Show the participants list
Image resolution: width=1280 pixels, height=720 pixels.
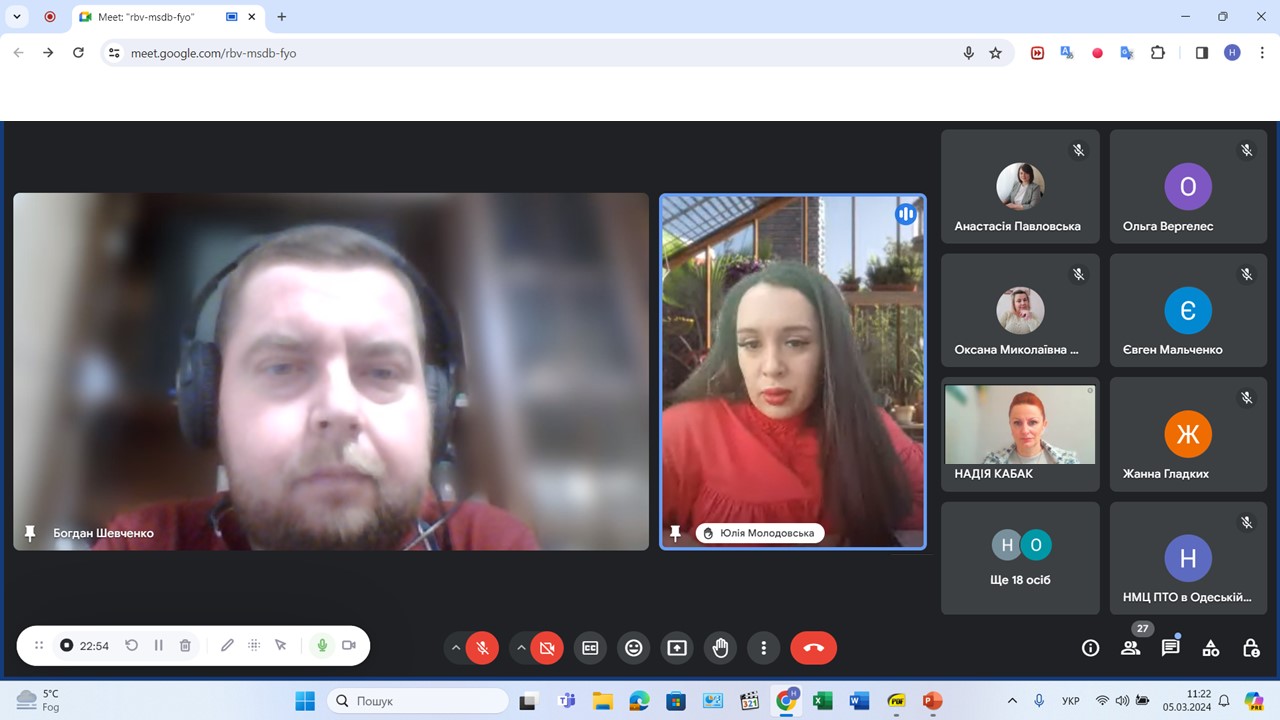1130,648
